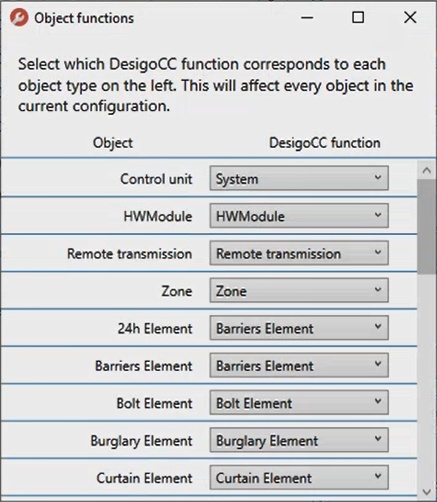The width and height of the screenshot is (437, 502).
Task: Click the Object functions wrench app icon
Action: coord(19,18)
